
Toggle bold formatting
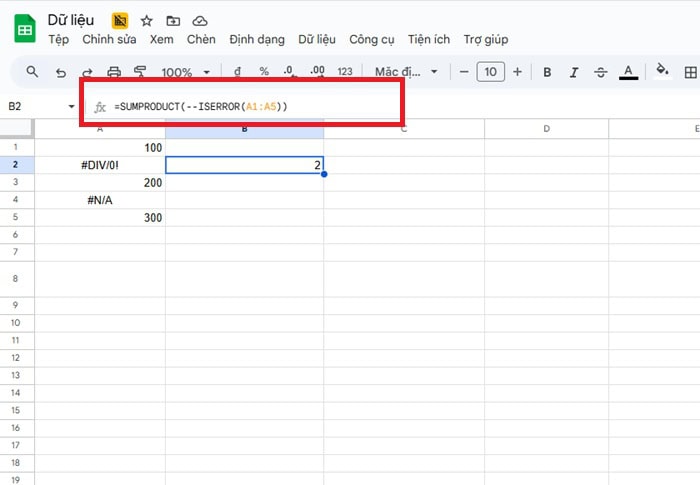[547, 72]
